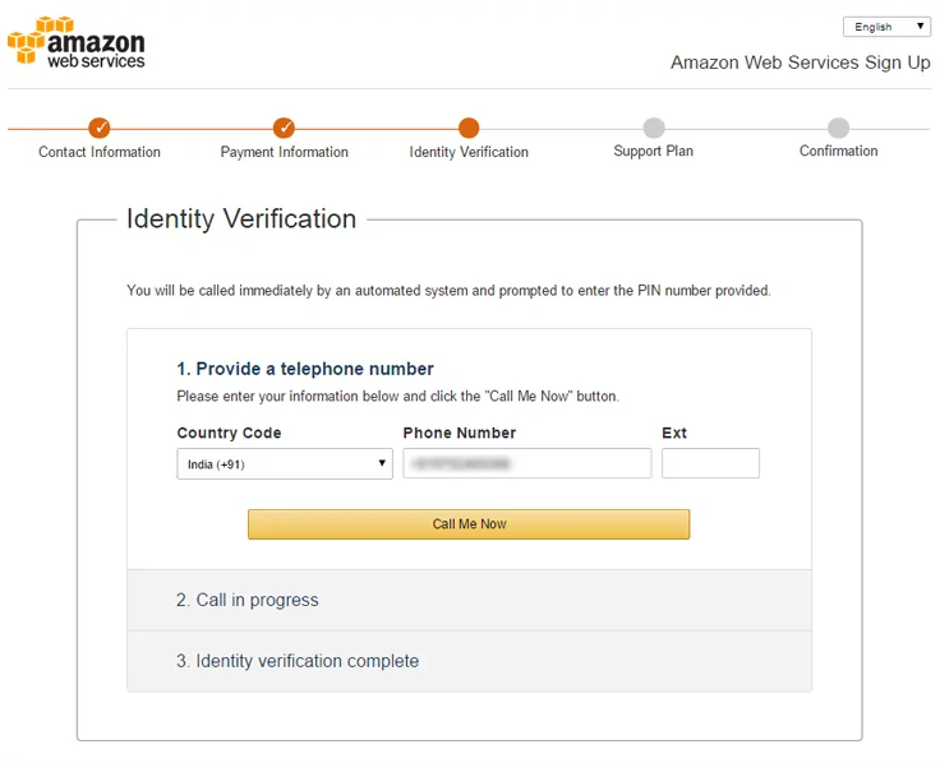This screenshot has height=764, width=941.
Task: Click the Call Me Now button
Action: pos(469,524)
